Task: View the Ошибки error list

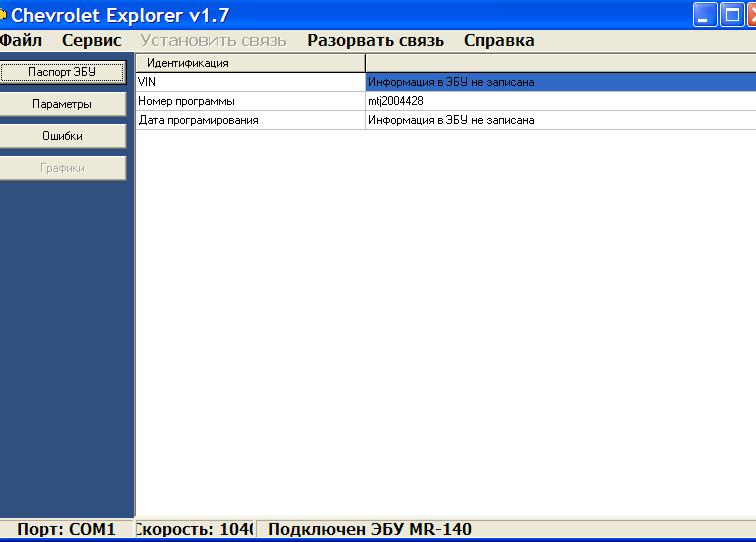Action: [62, 136]
